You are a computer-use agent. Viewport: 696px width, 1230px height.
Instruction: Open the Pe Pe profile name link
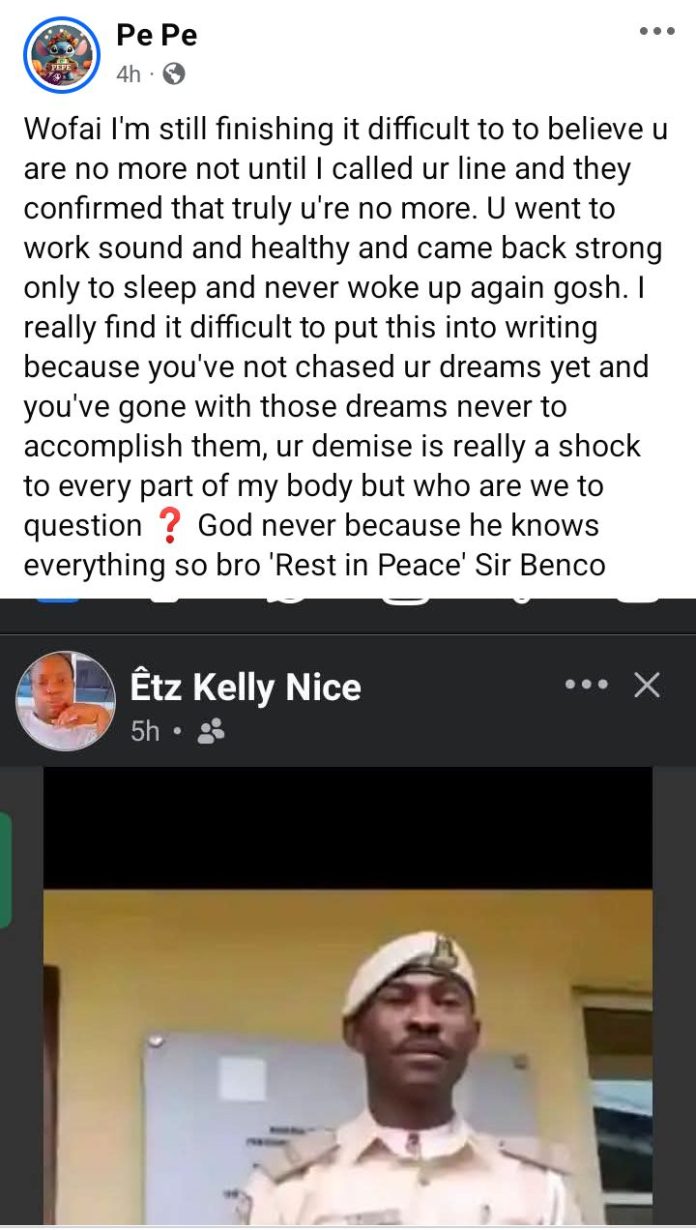(157, 35)
